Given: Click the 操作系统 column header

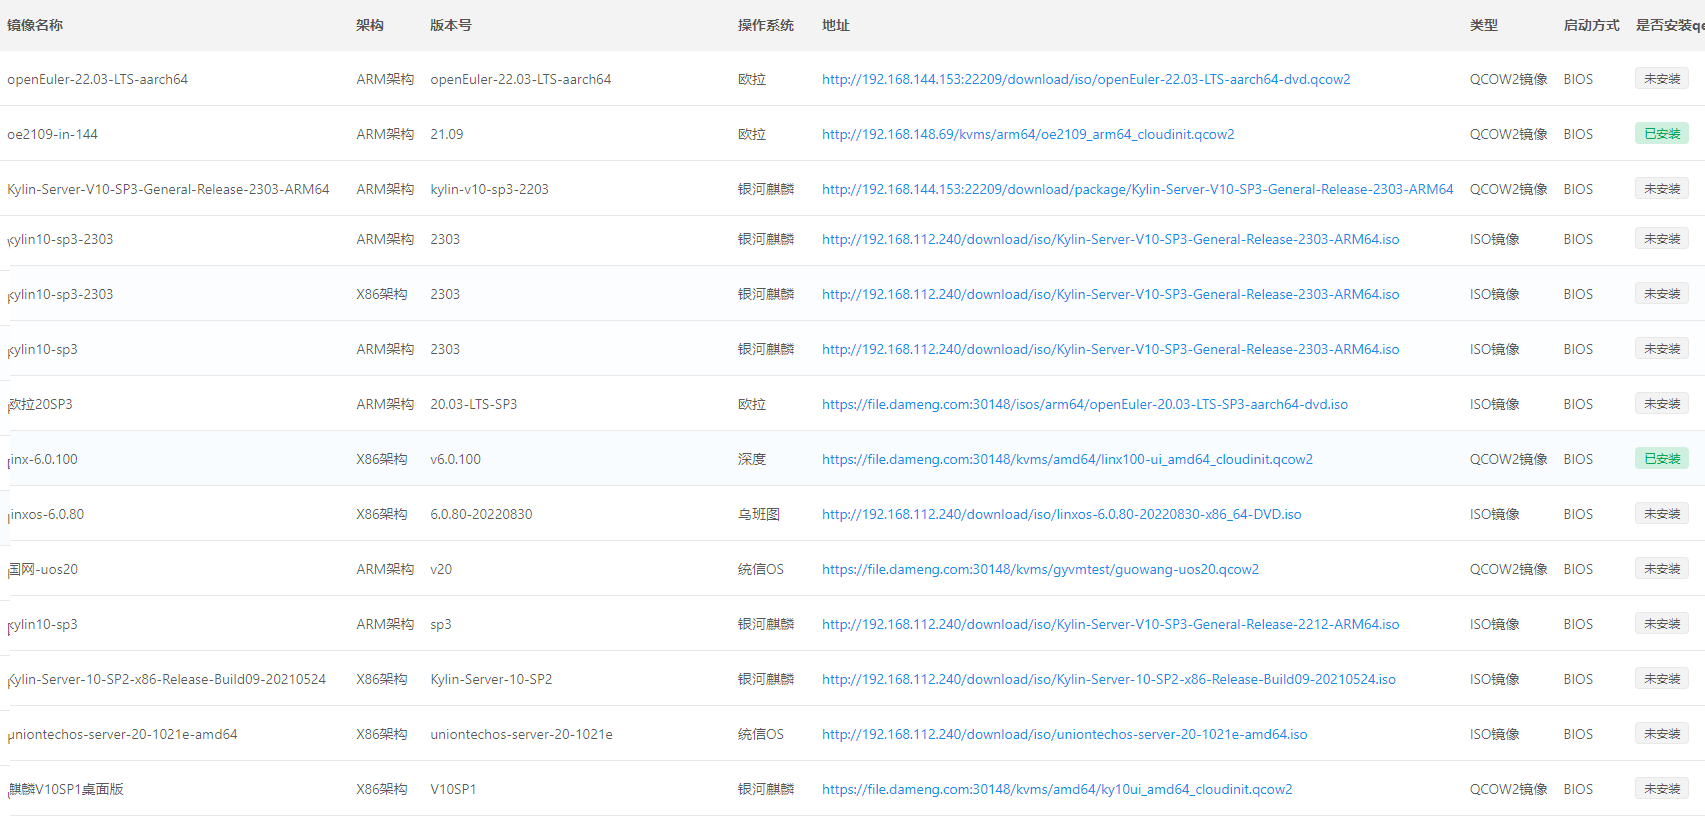Looking at the screenshot, I should (x=766, y=25).
